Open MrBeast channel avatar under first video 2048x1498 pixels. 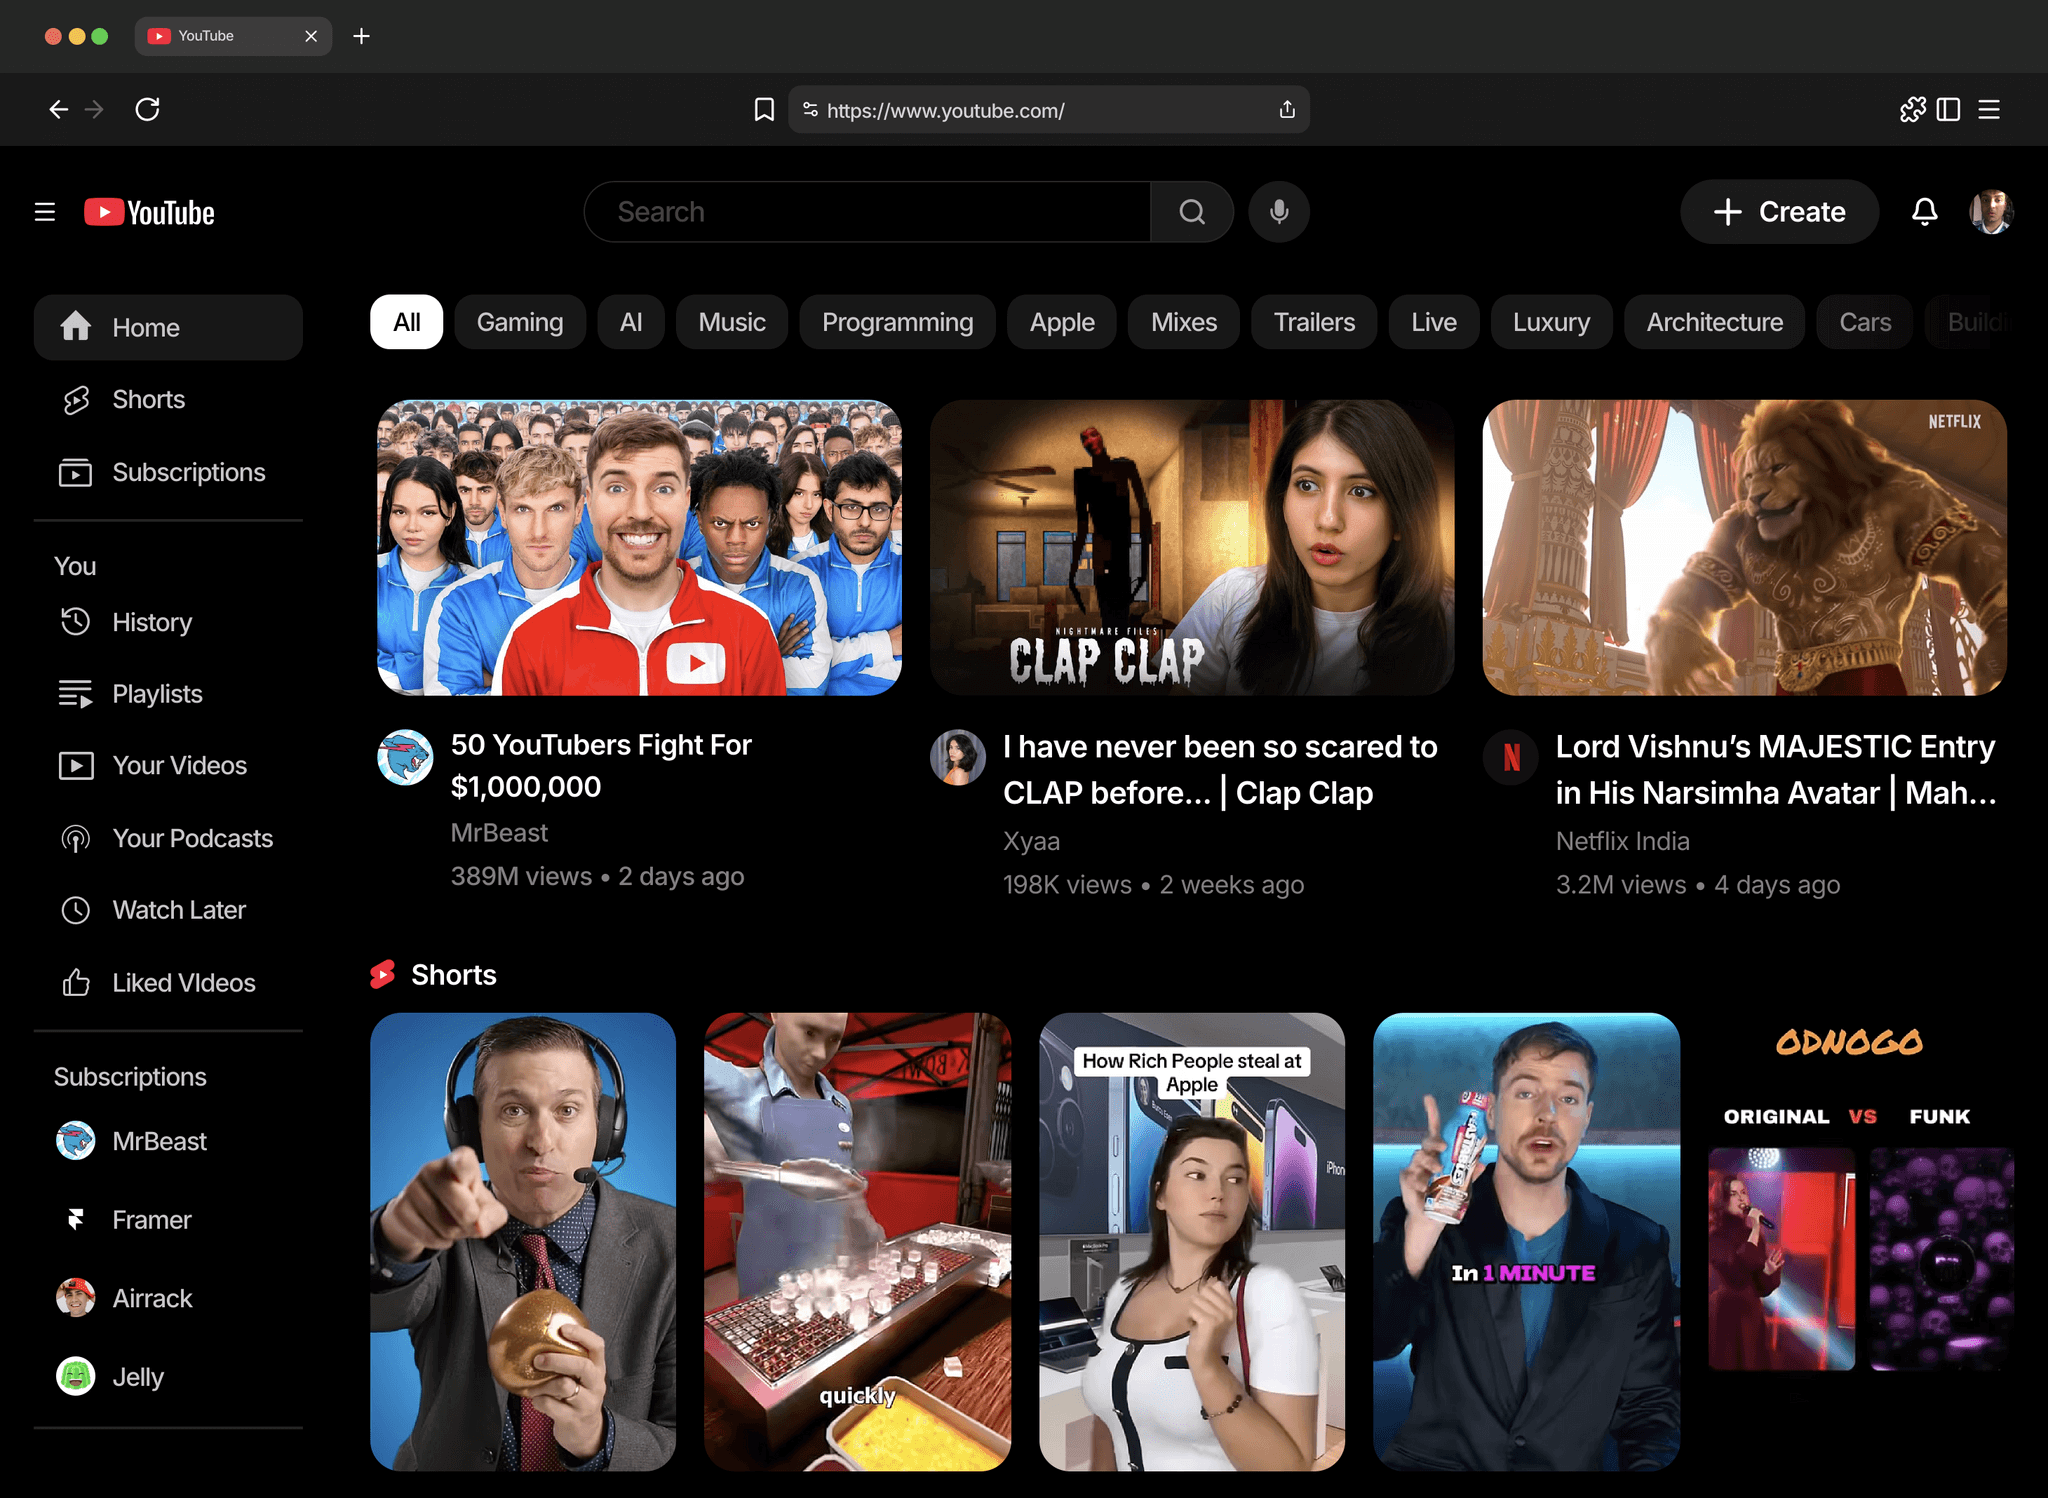click(405, 757)
